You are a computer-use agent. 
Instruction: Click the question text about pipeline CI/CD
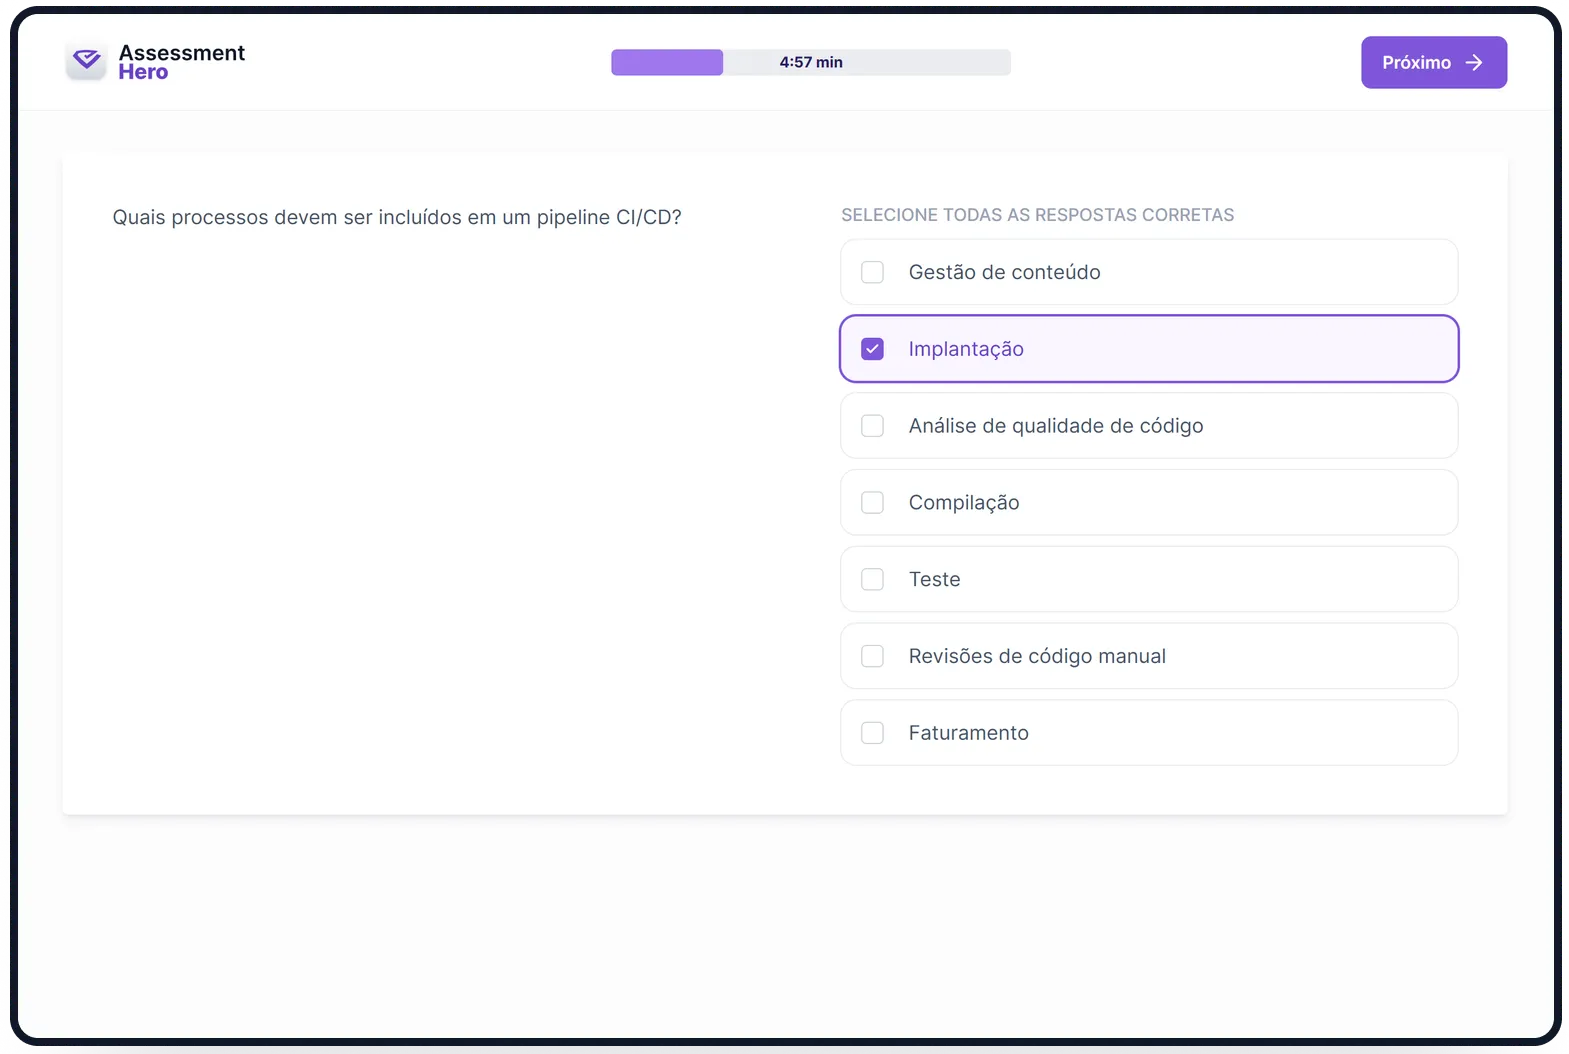tap(397, 217)
